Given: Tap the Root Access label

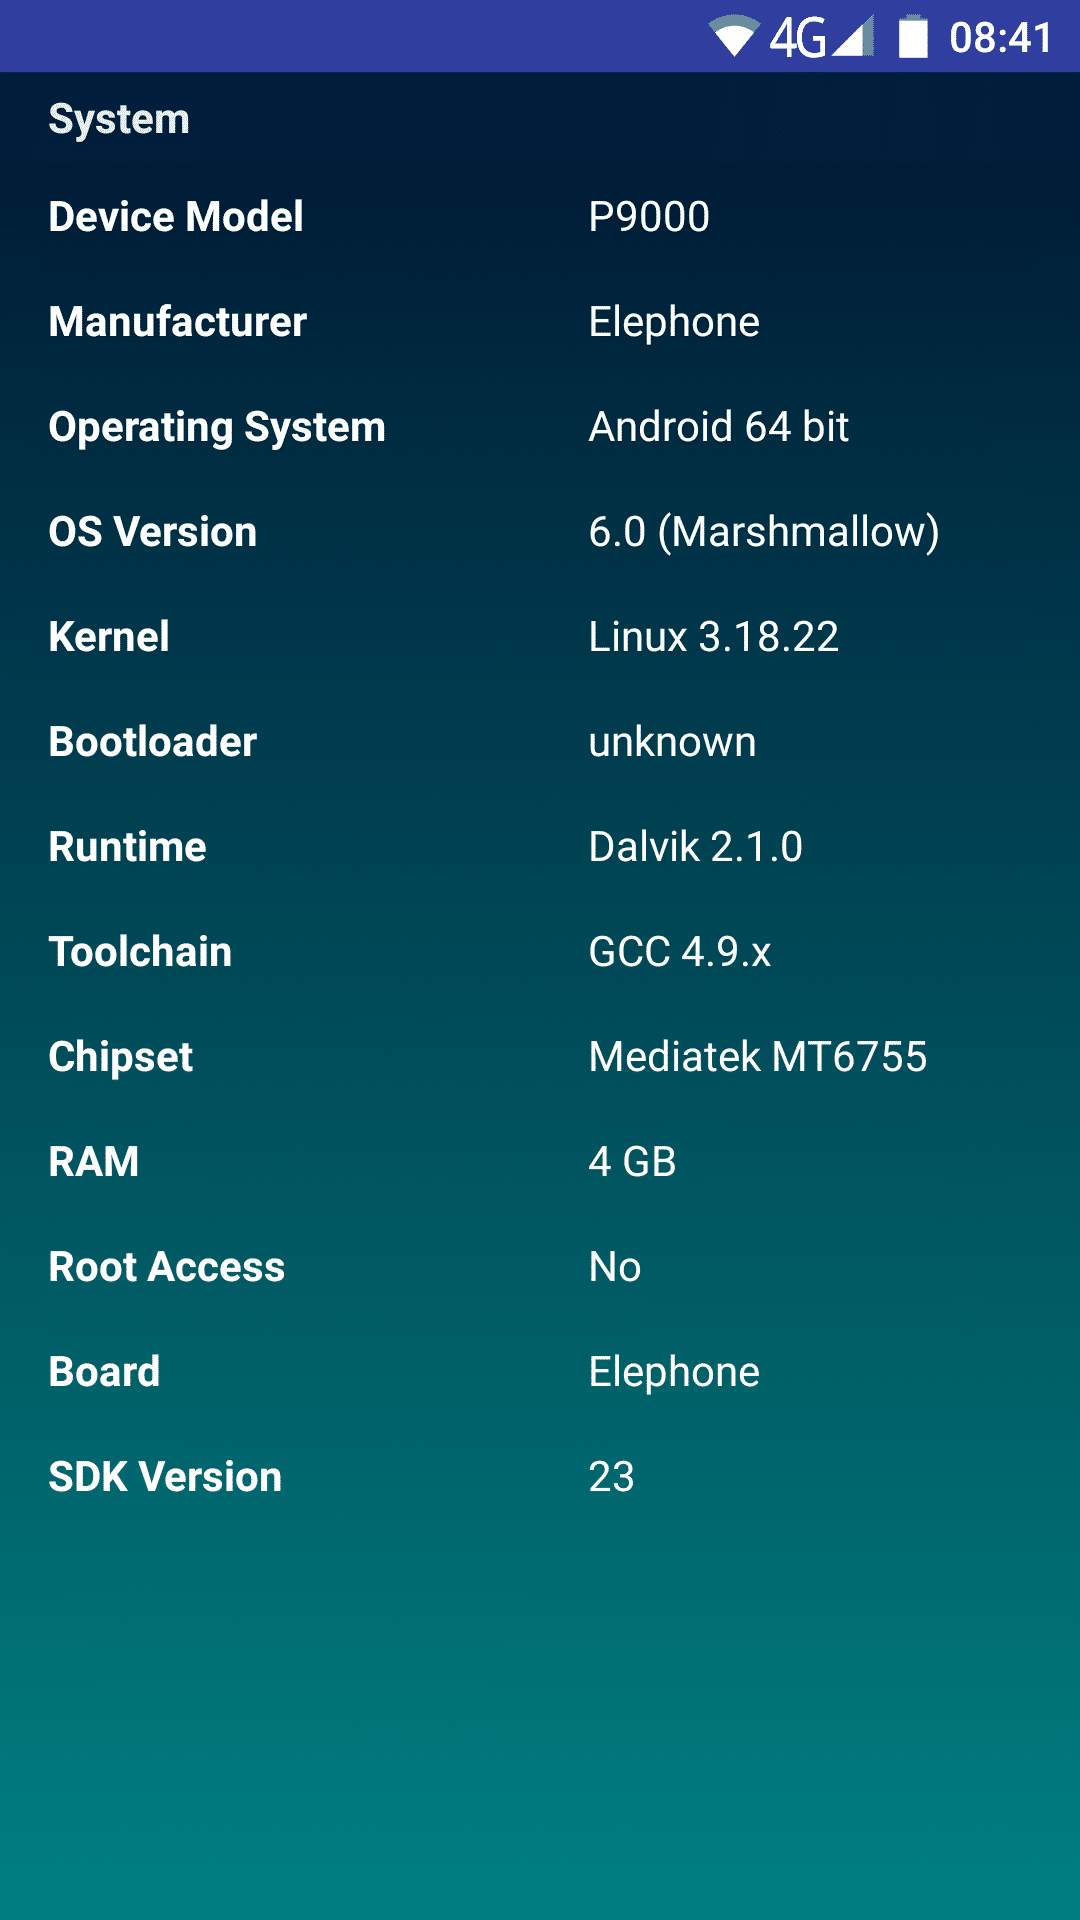Looking at the screenshot, I should 167,1267.
